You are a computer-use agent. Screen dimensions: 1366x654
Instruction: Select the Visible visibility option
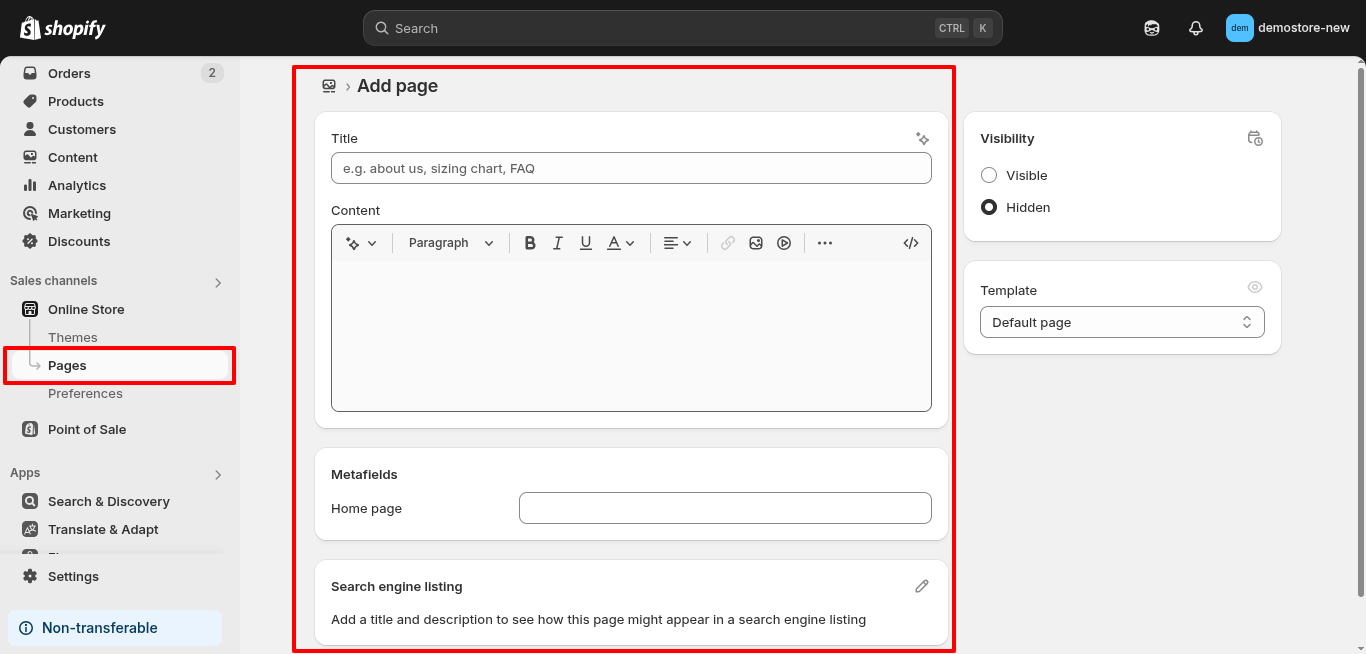pyautogui.click(x=989, y=175)
